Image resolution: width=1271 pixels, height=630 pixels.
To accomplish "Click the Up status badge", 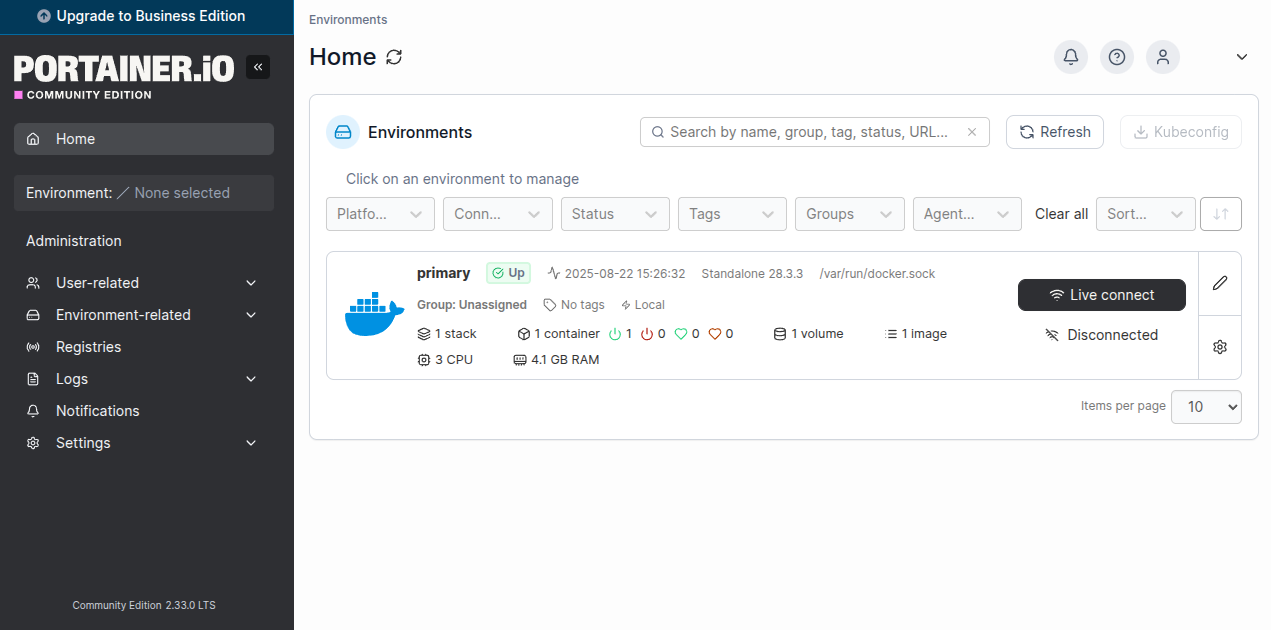I will click(x=509, y=273).
